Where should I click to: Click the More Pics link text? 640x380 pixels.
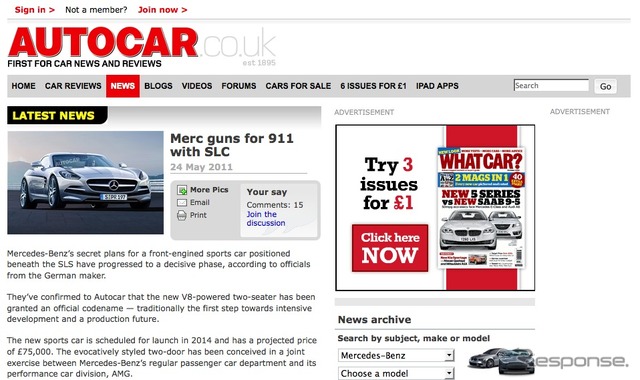click(209, 190)
